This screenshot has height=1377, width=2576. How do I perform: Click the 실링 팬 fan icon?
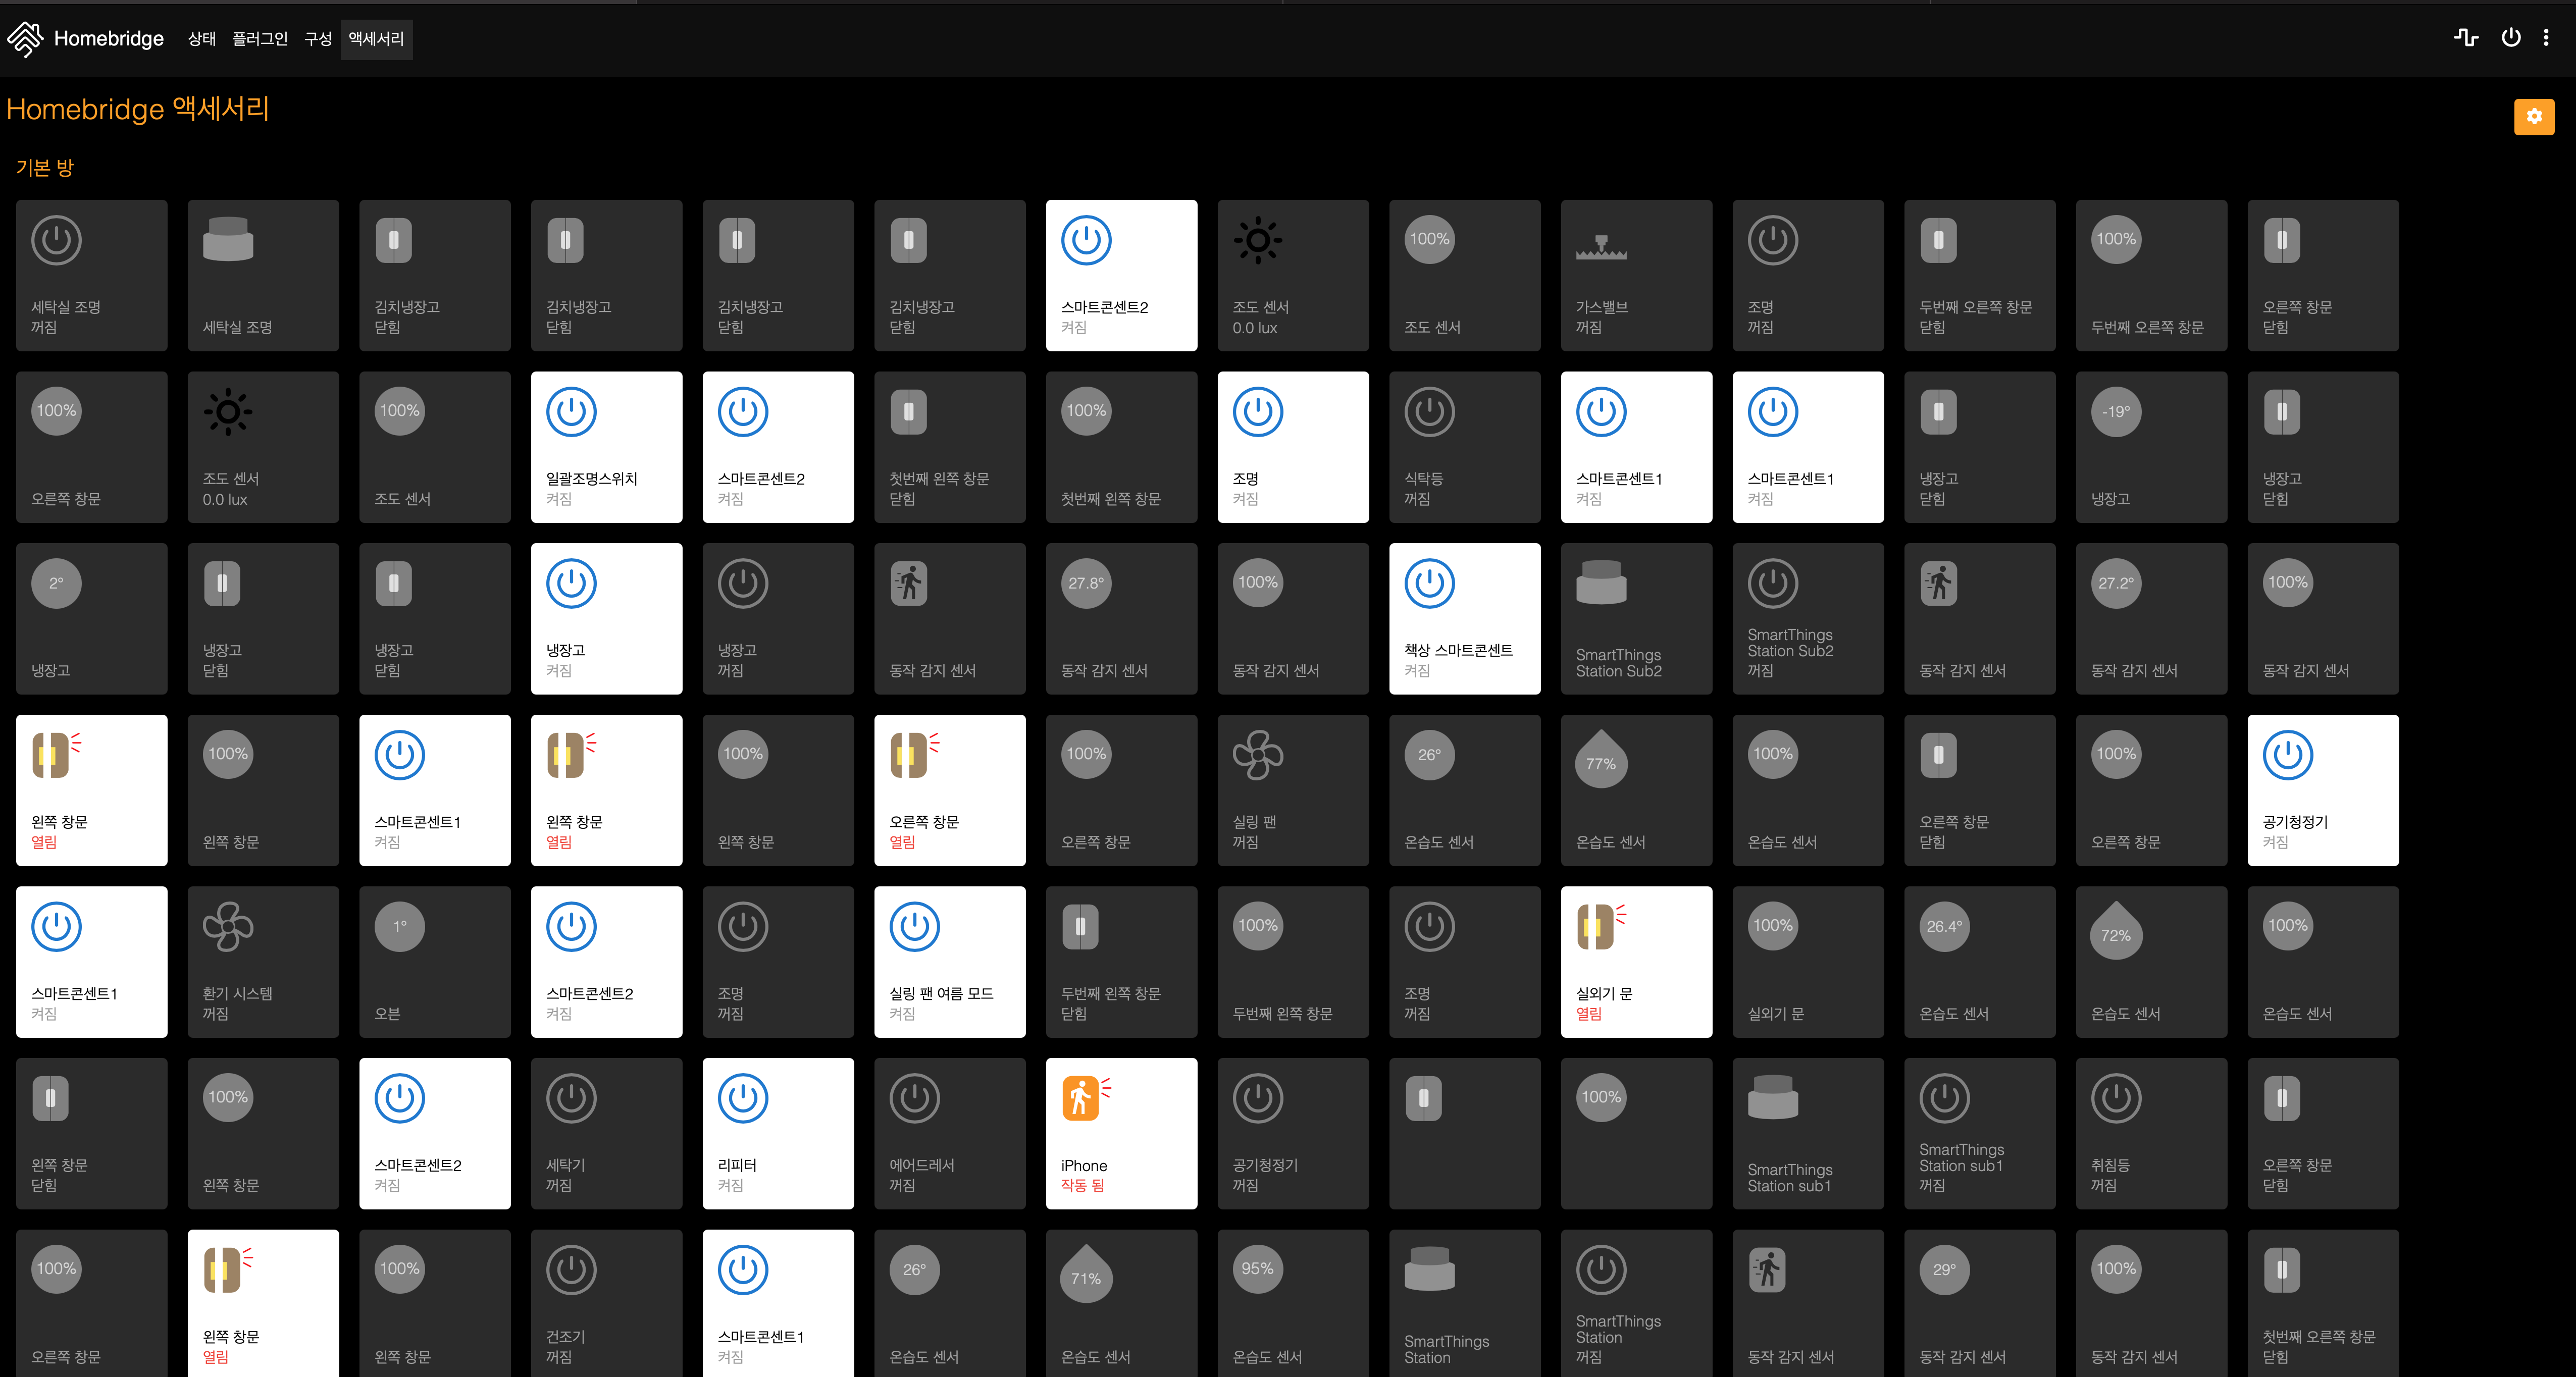click(x=1257, y=755)
